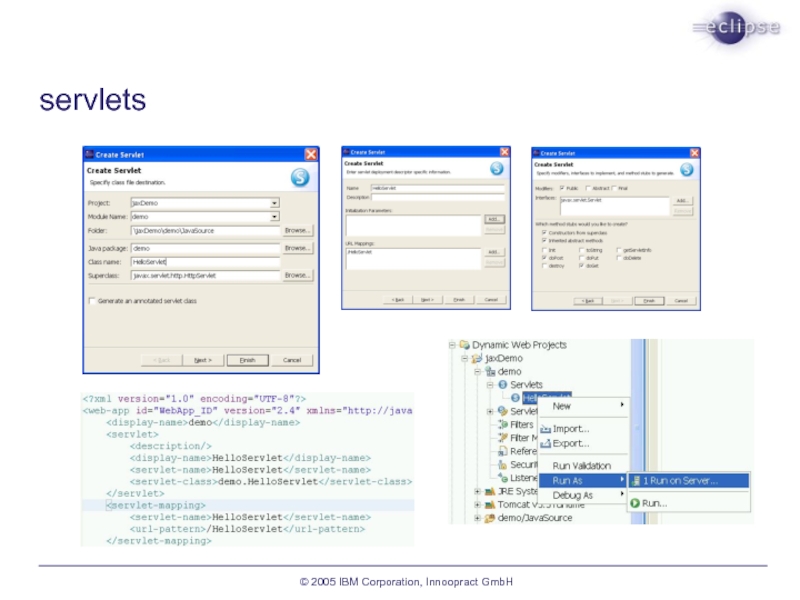Click Browse next to Superclass field
The height and width of the screenshot is (600, 800).
pyautogui.click(x=297, y=275)
